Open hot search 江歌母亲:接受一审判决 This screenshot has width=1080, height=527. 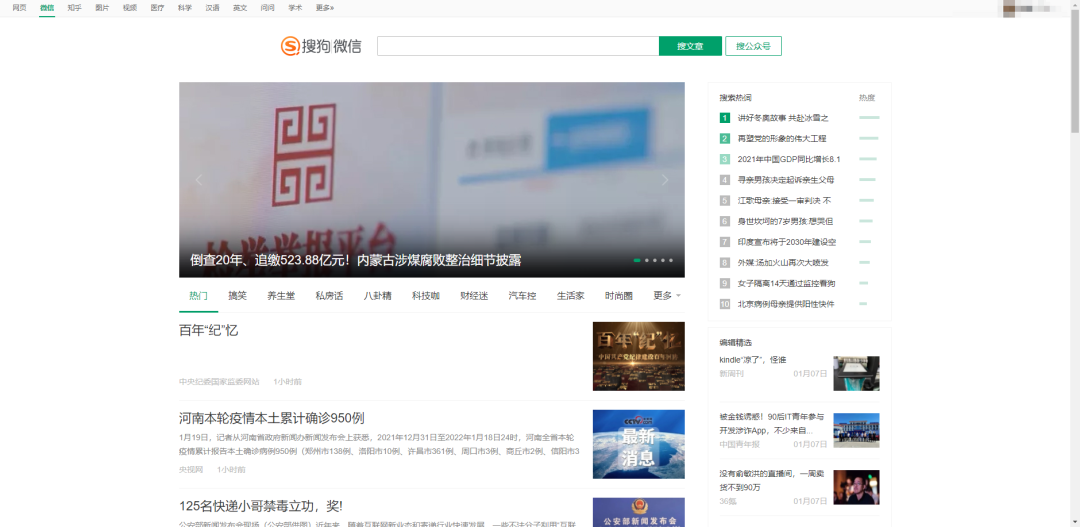785,200
